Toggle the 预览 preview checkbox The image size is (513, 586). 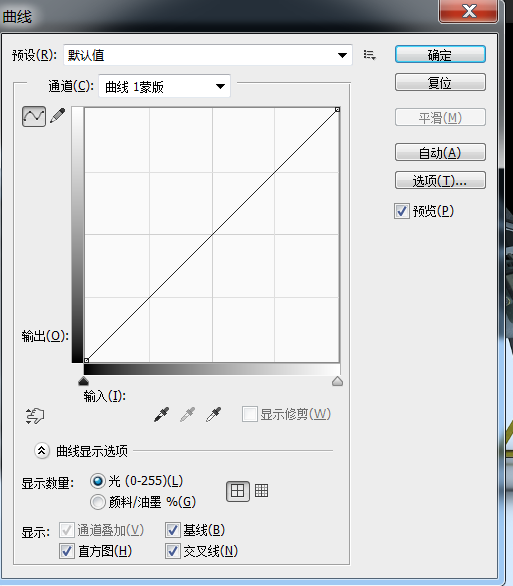pos(402,211)
